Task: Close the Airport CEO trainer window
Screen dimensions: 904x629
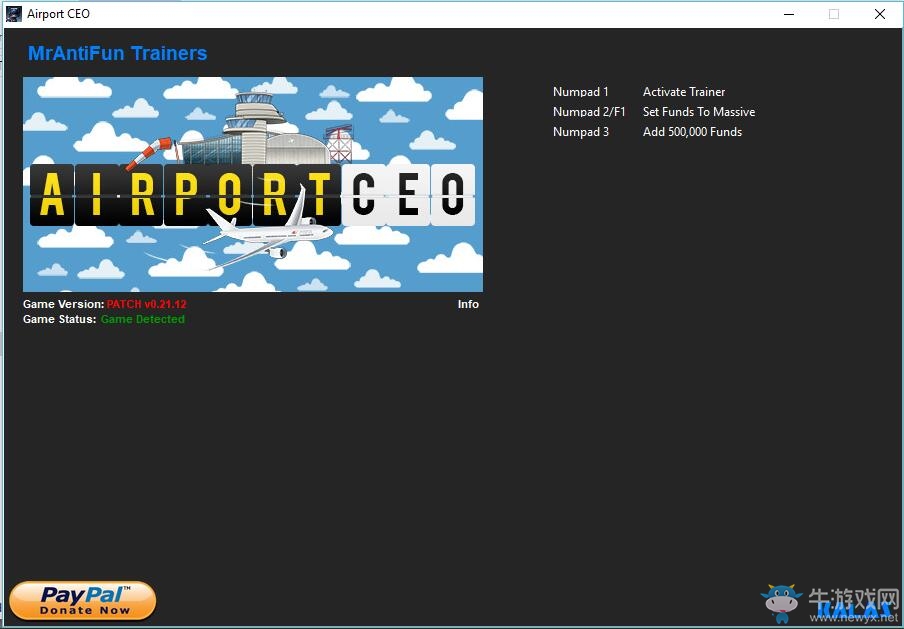Action: [880, 14]
